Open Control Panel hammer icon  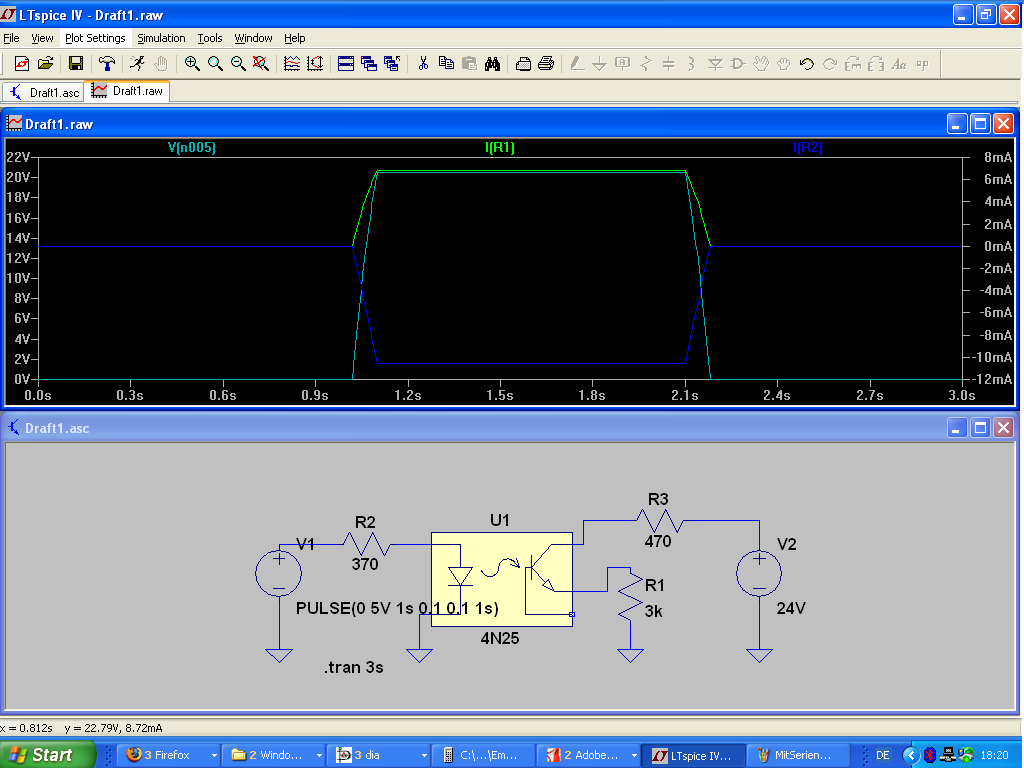(x=106, y=64)
